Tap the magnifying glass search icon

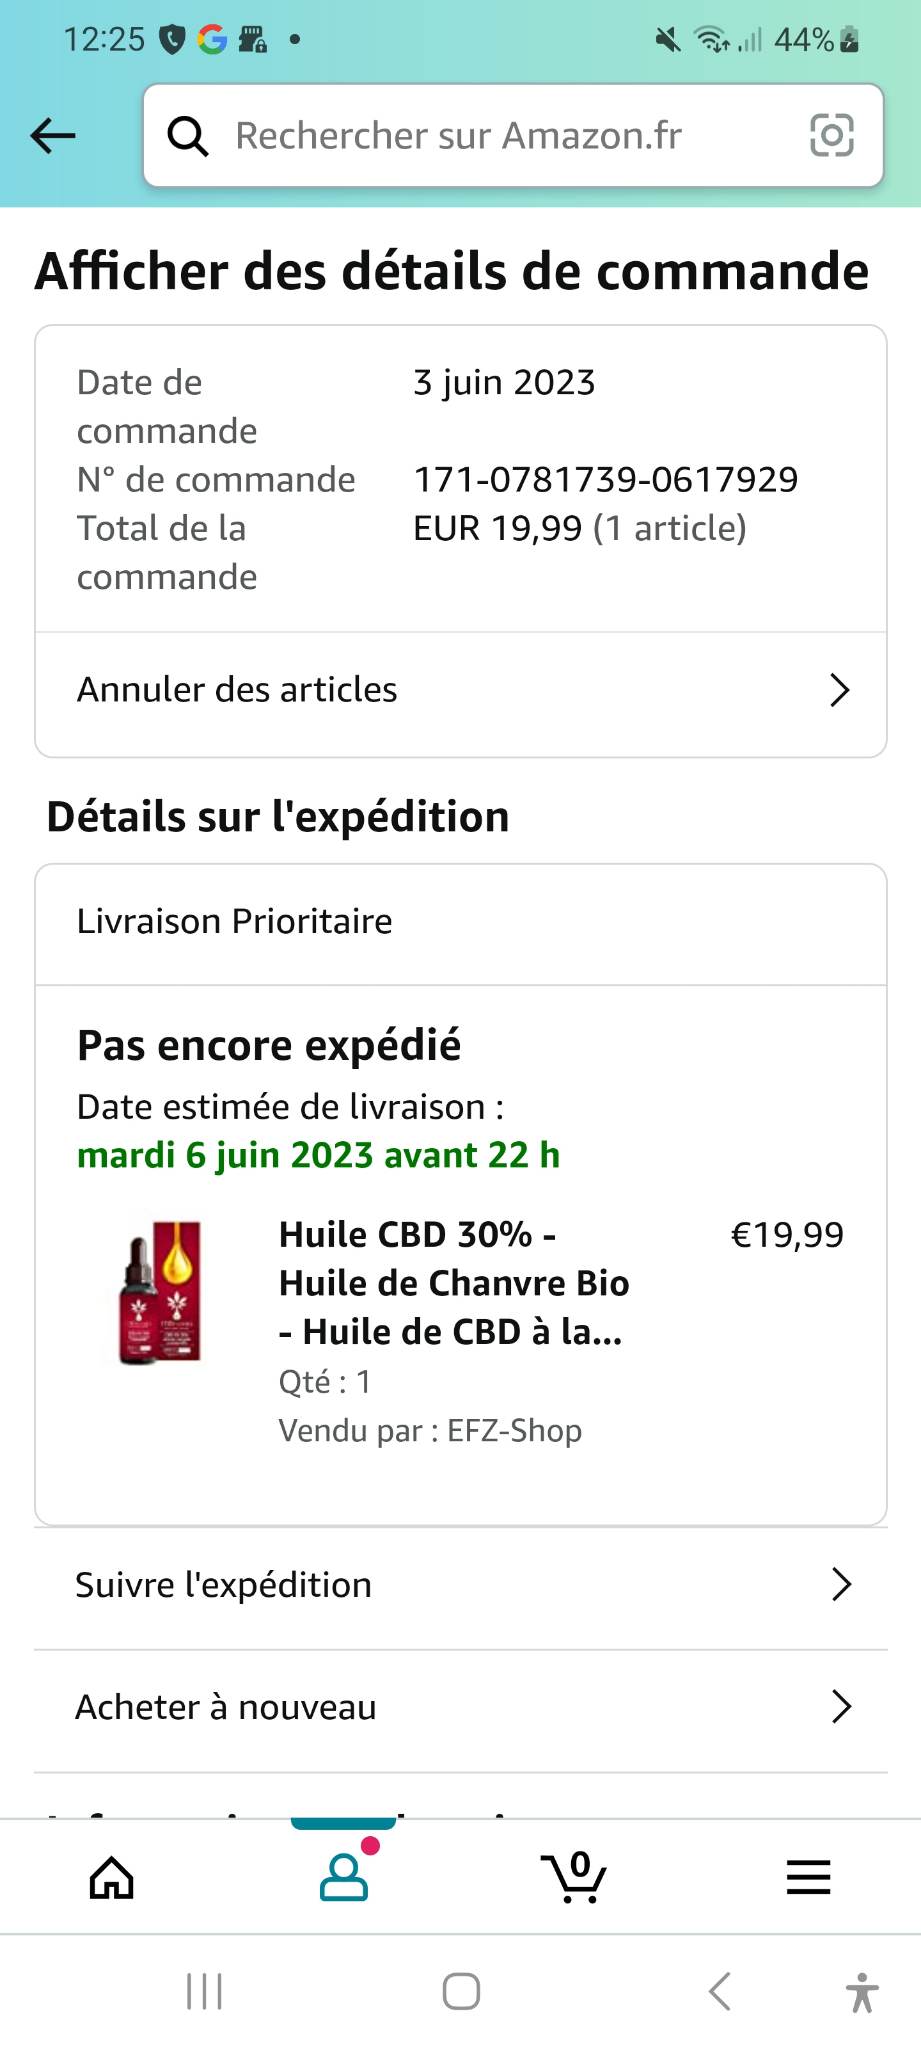coord(188,136)
